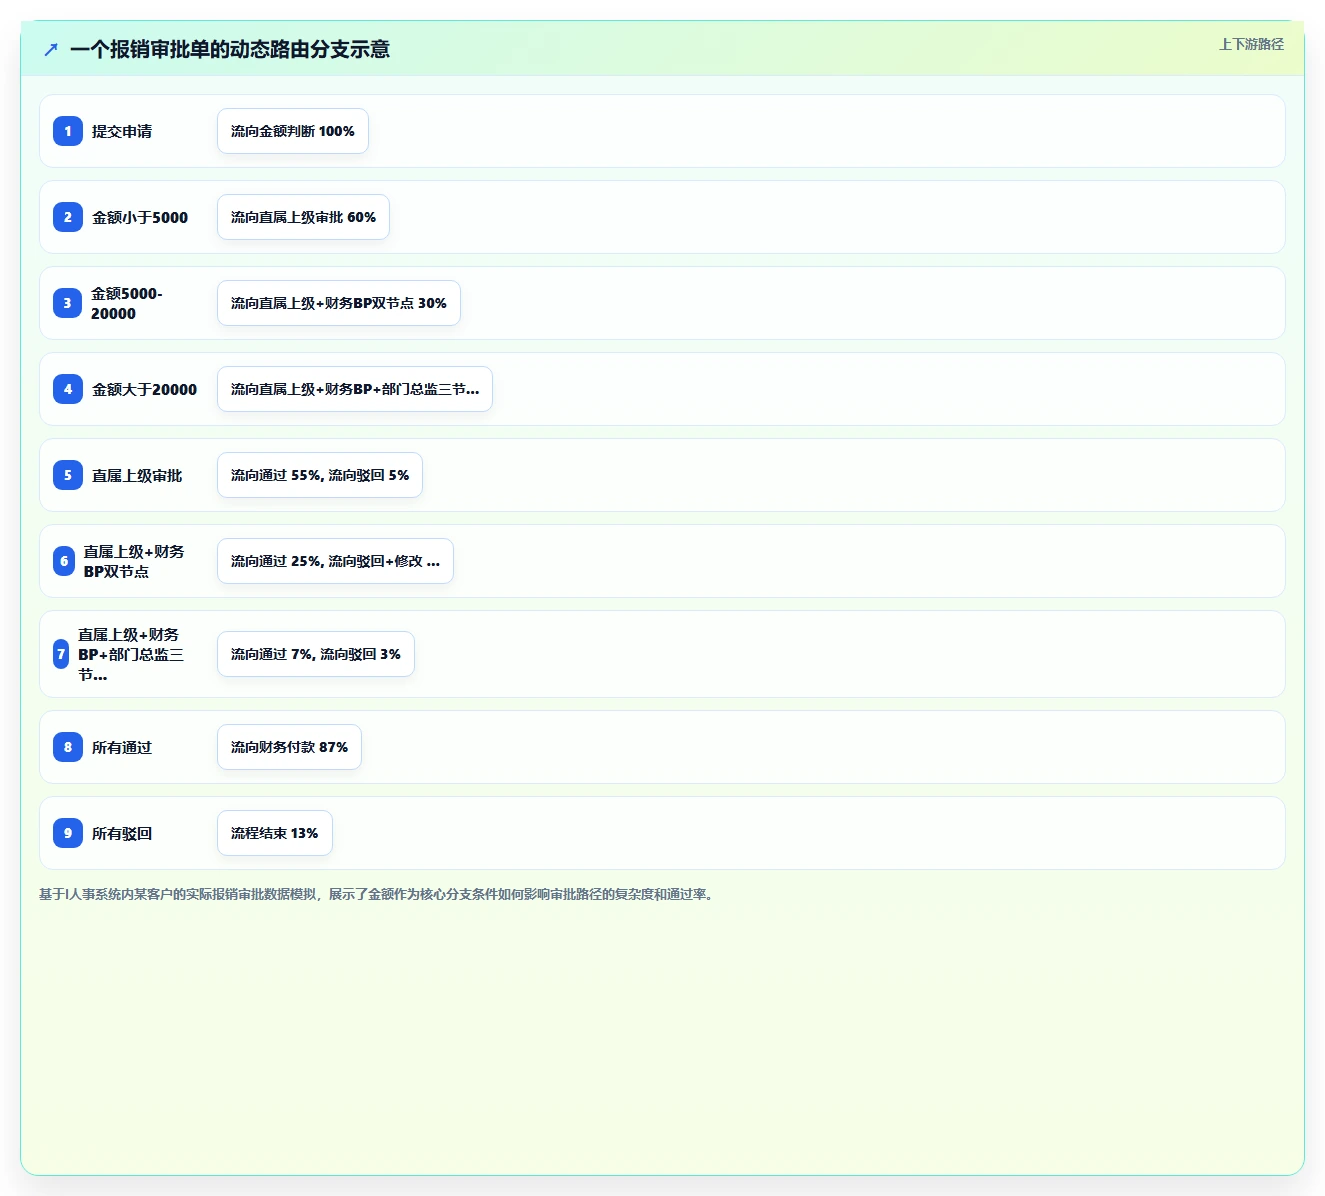Click the 流向金额判断 100% chip
Image resolution: width=1325 pixels, height=1196 pixels.
coord(293,131)
